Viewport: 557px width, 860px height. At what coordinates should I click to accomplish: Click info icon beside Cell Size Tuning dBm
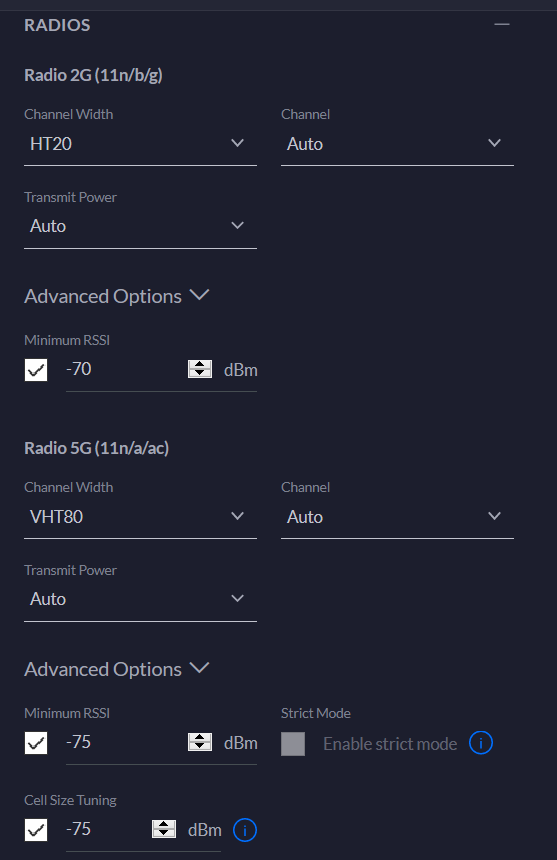tap(245, 830)
